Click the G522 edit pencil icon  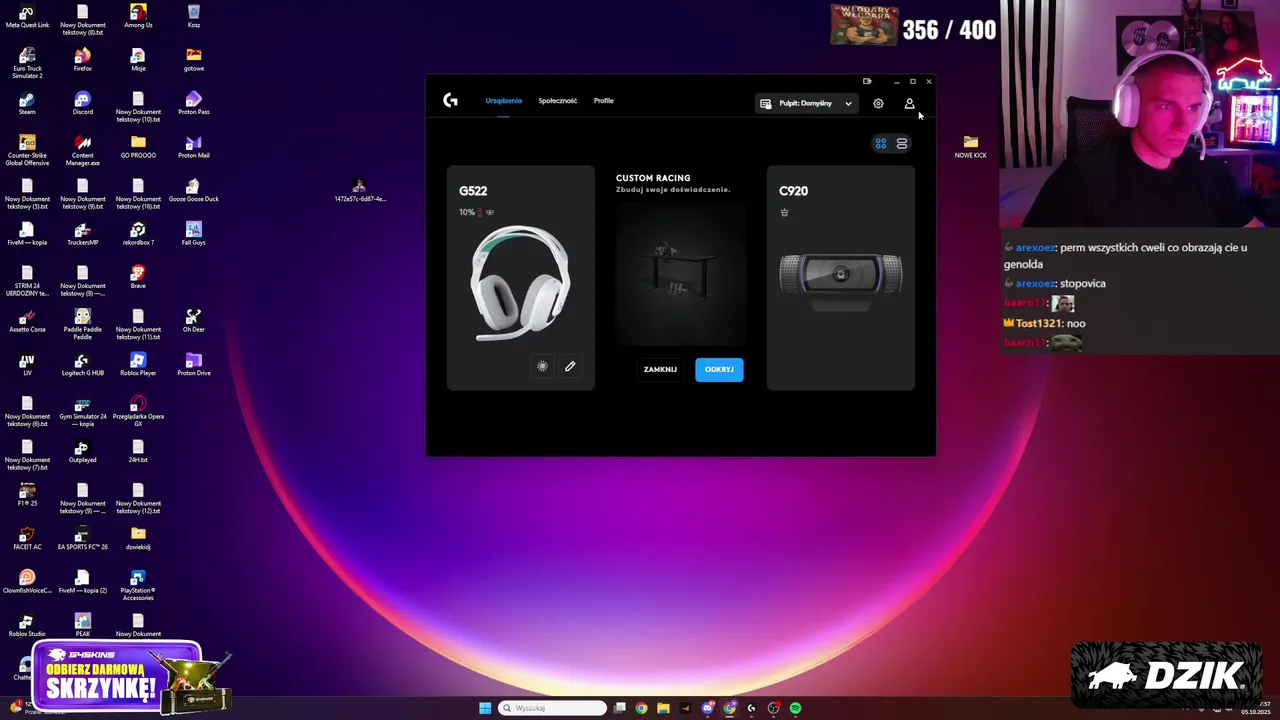[570, 366]
